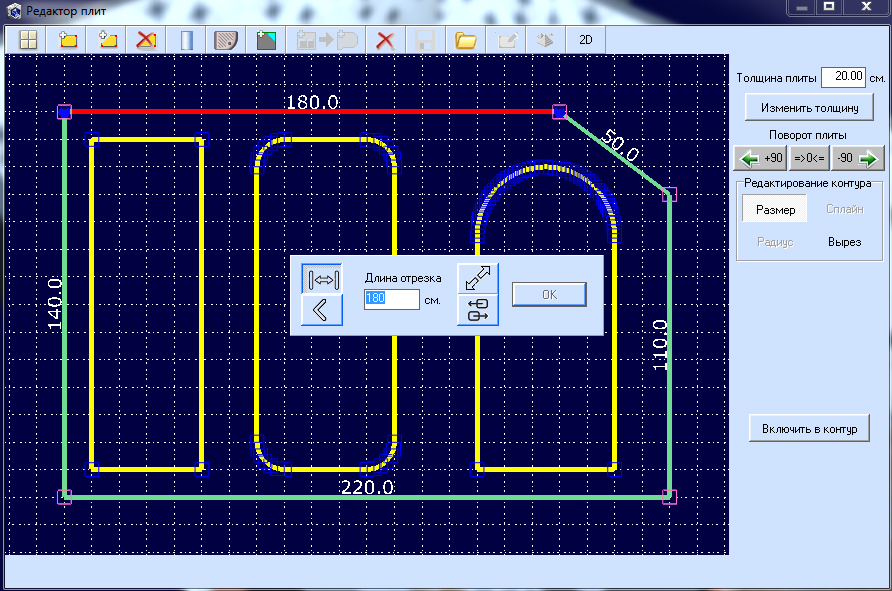
Task: Toggle the Размер contour editing mode
Action: (775, 210)
